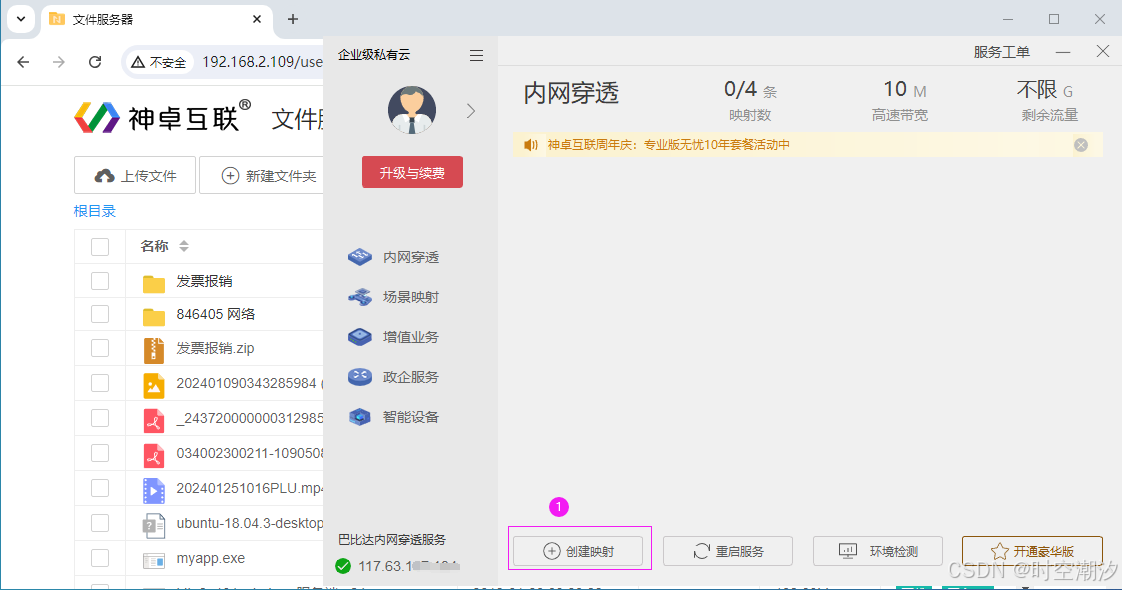Click the red 升级与续费 button
This screenshot has height=590, width=1122.
point(412,172)
